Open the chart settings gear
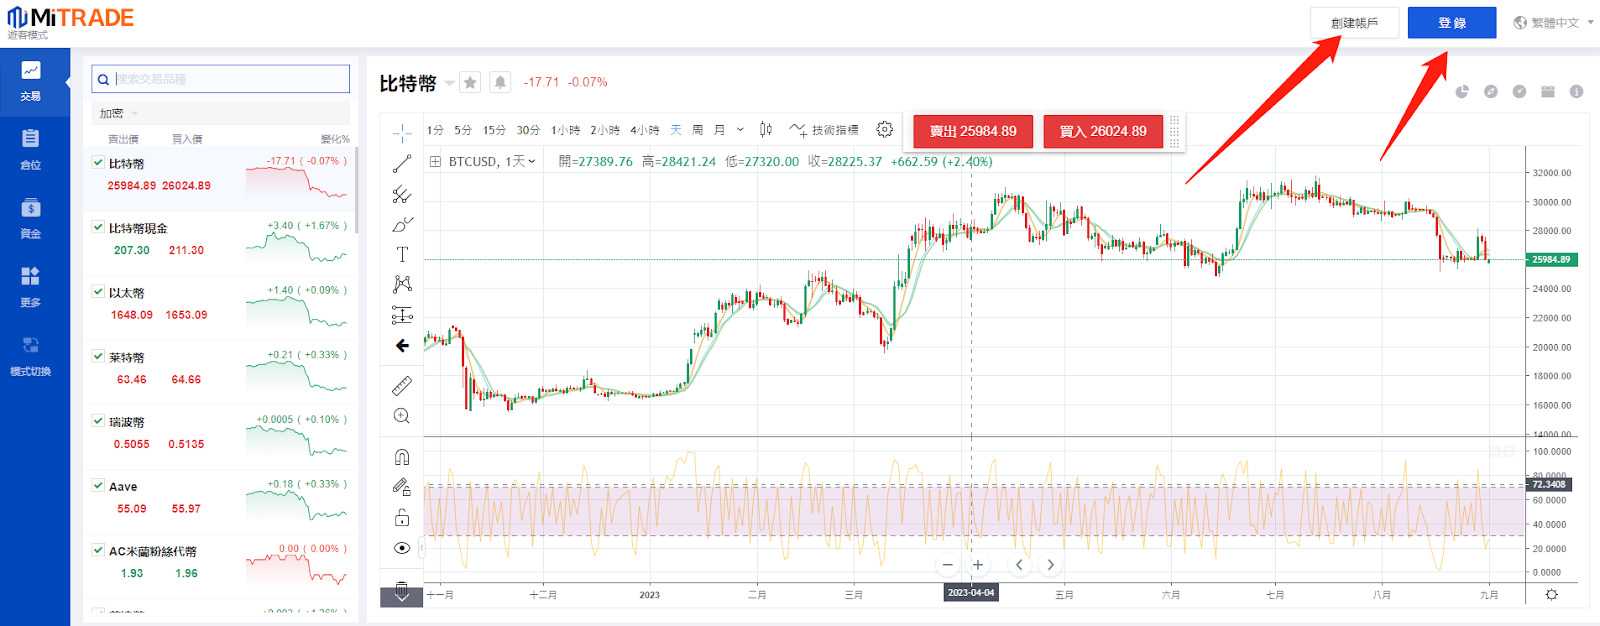The image size is (1600, 626). click(884, 130)
